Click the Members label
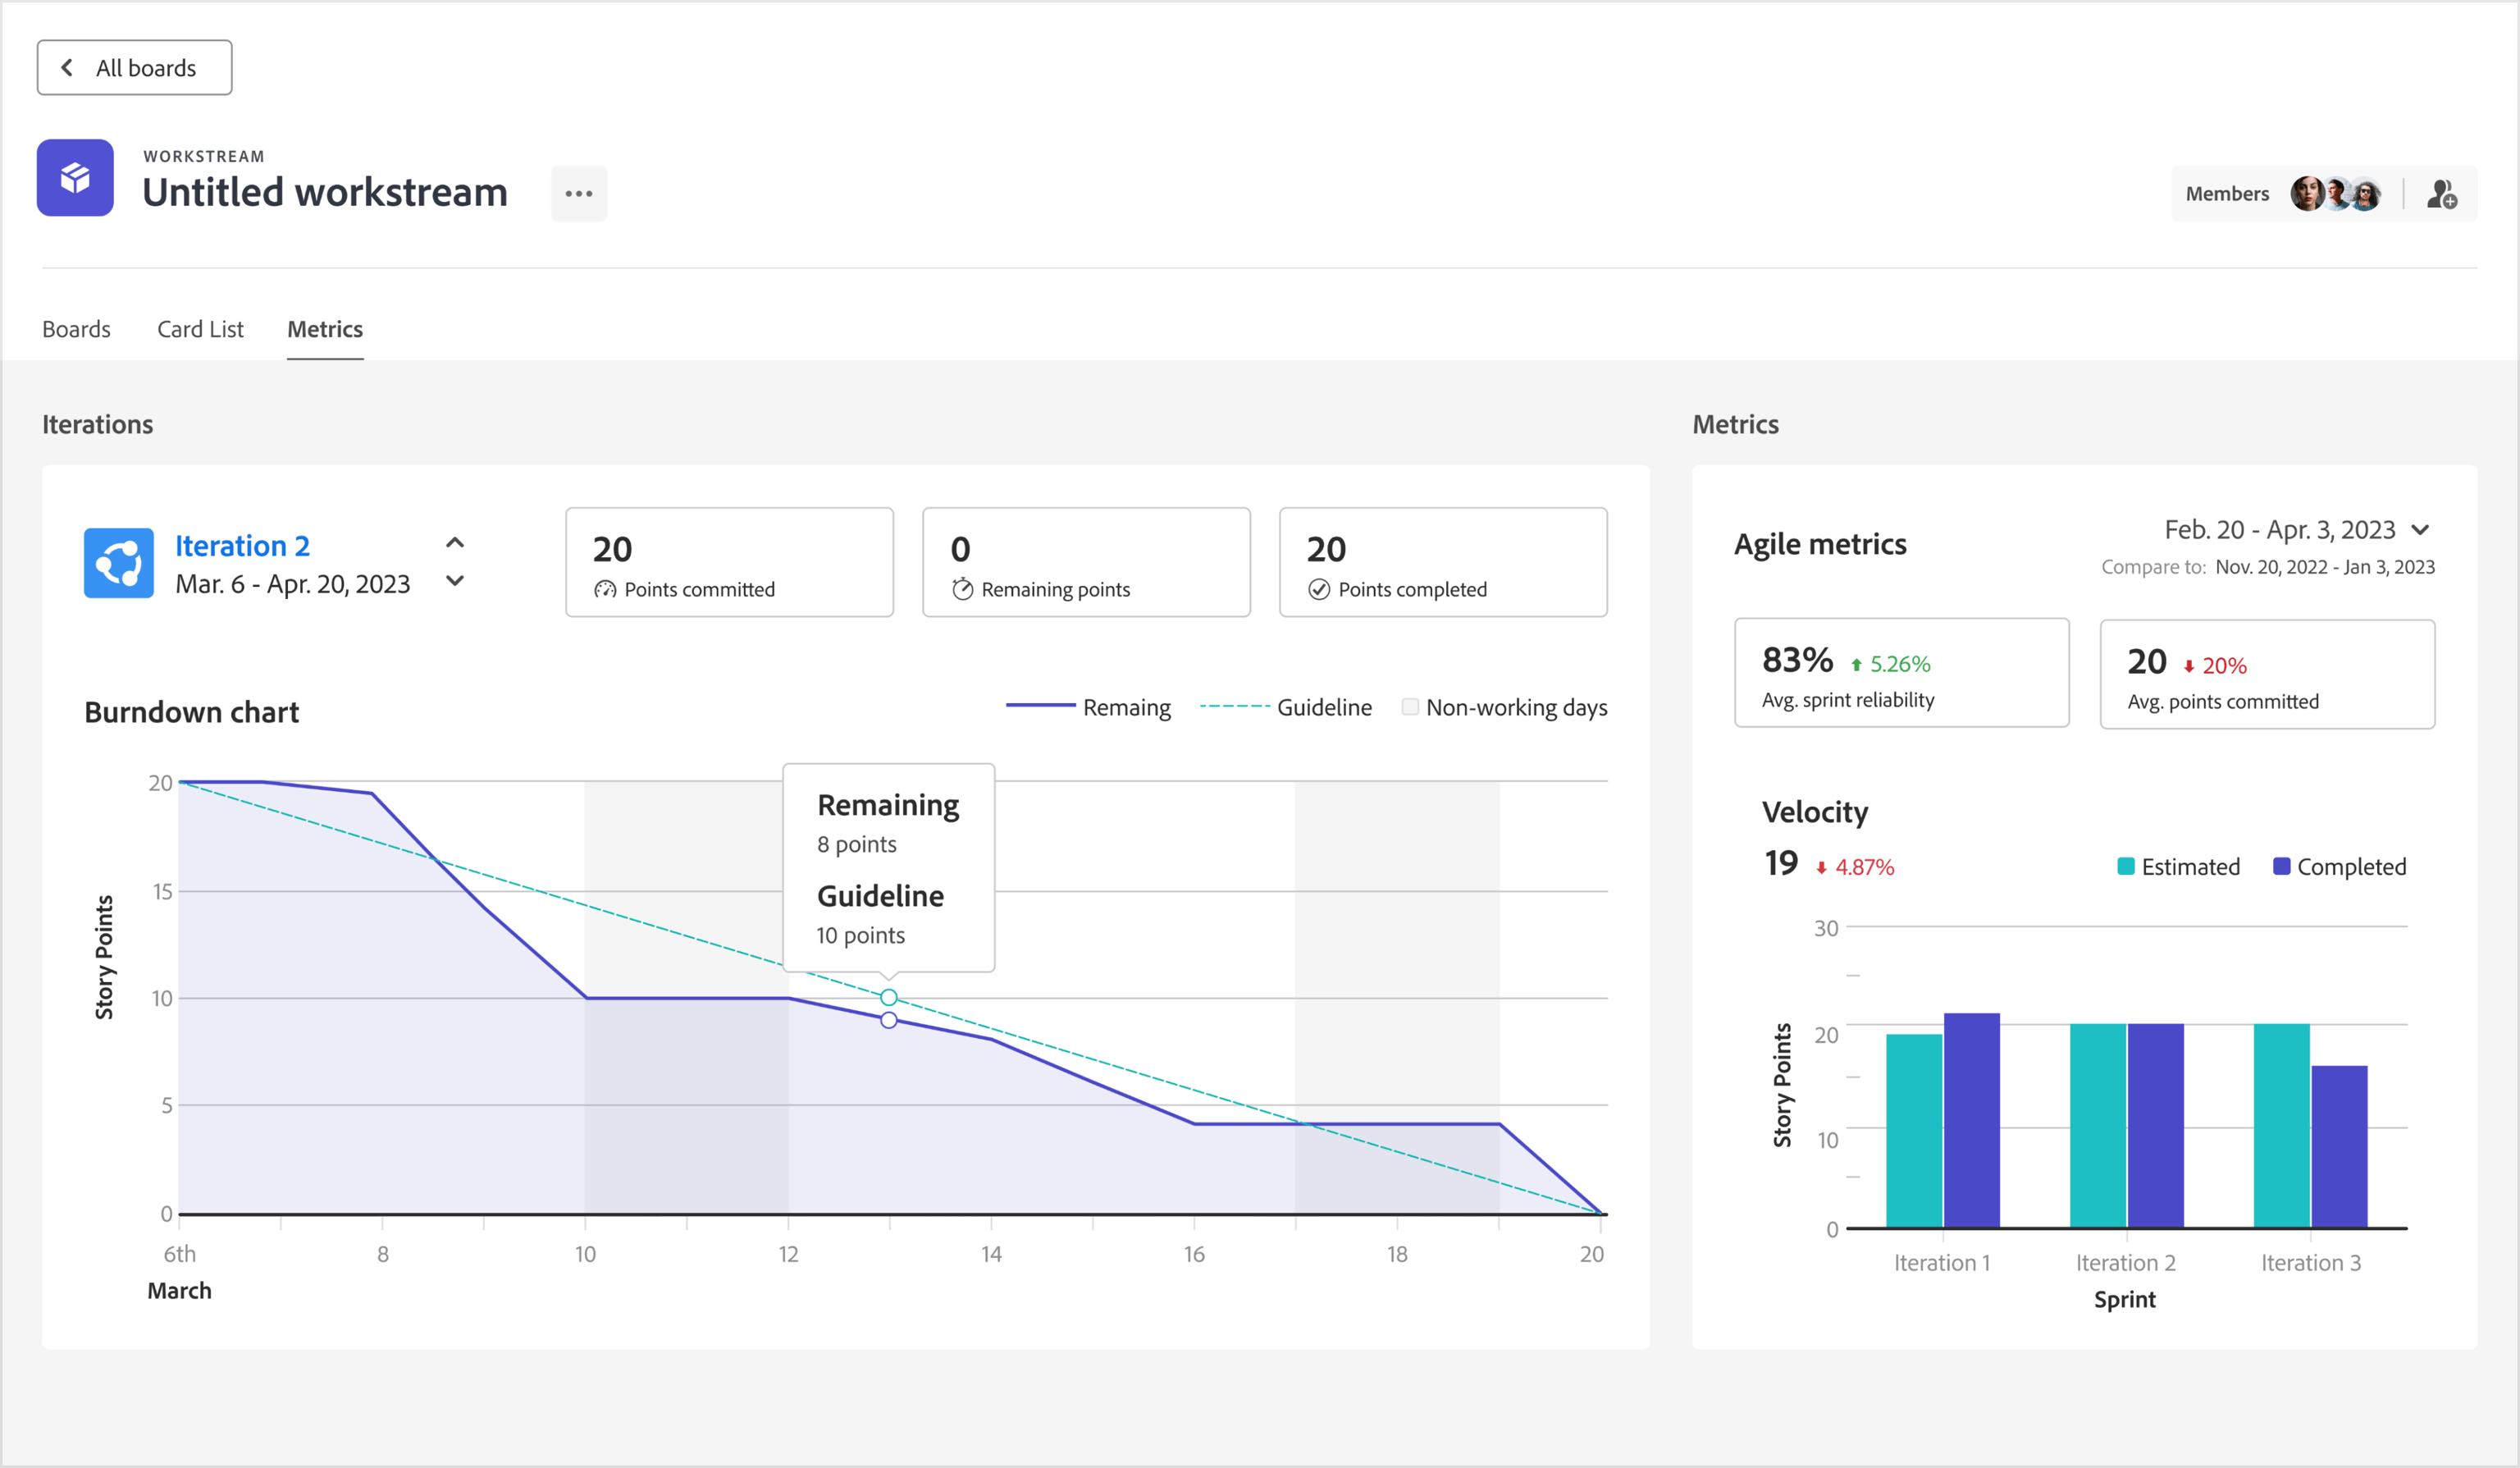The image size is (2520, 1468). (x=2227, y=194)
